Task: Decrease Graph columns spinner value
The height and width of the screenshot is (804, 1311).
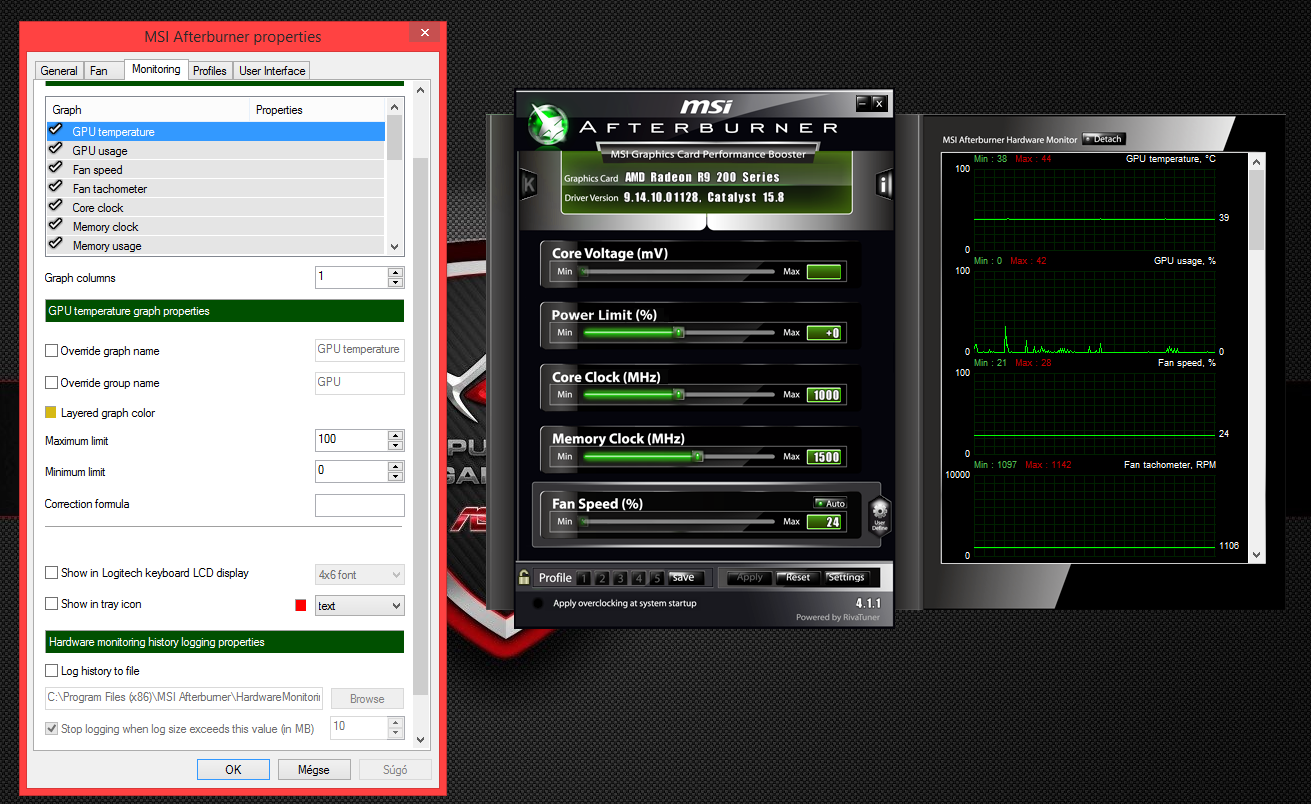Action: tap(396, 283)
